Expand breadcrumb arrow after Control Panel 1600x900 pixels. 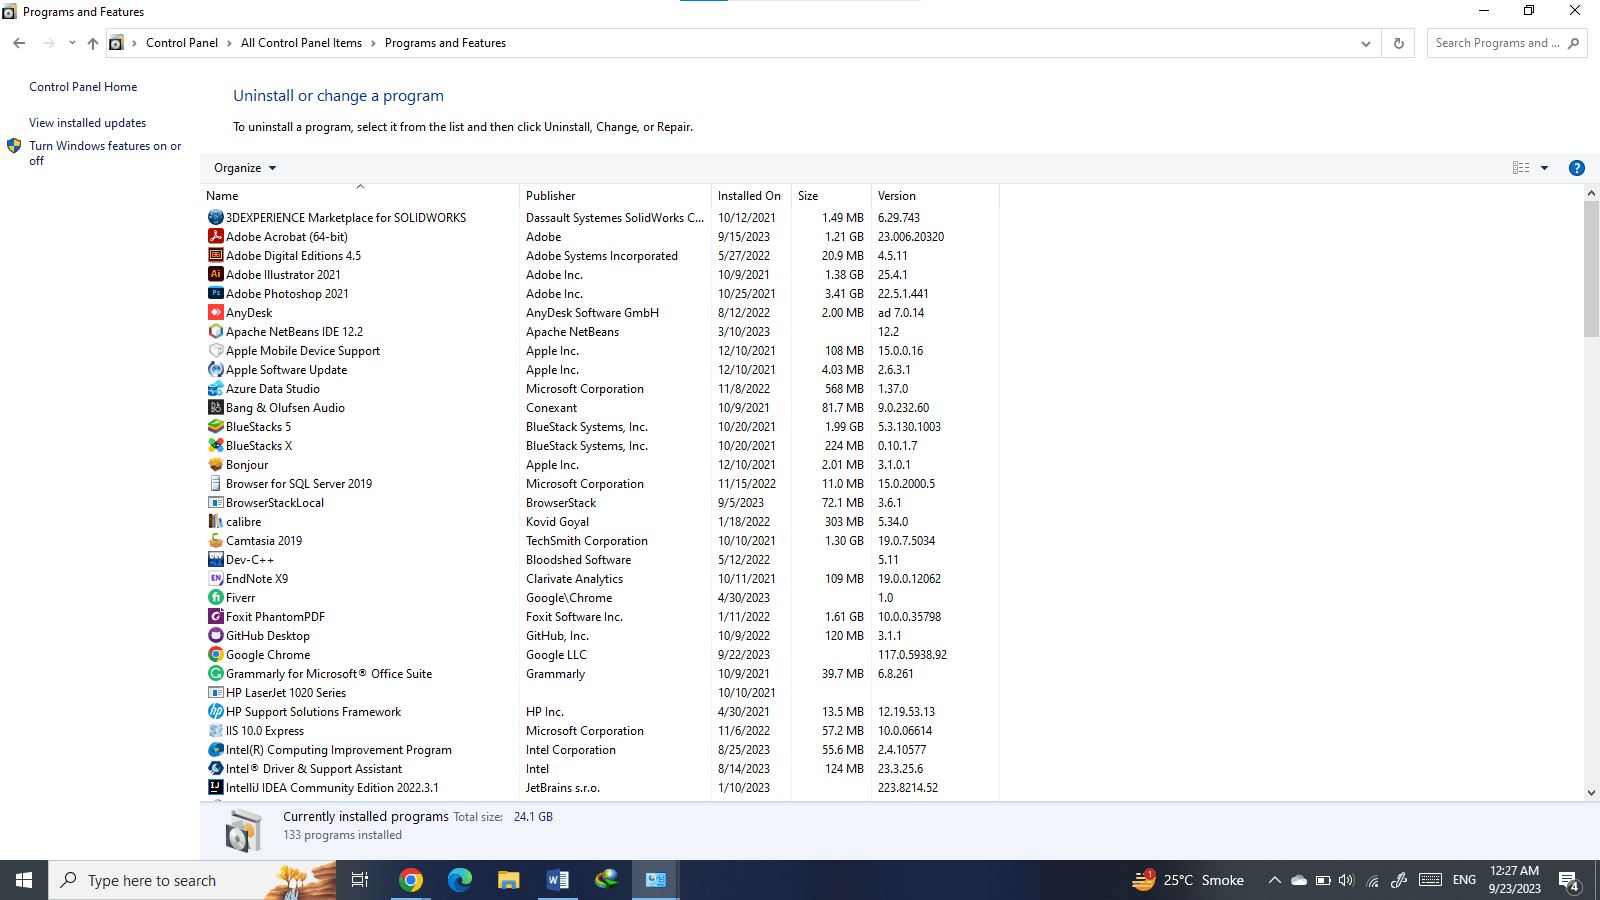point(229,43)
